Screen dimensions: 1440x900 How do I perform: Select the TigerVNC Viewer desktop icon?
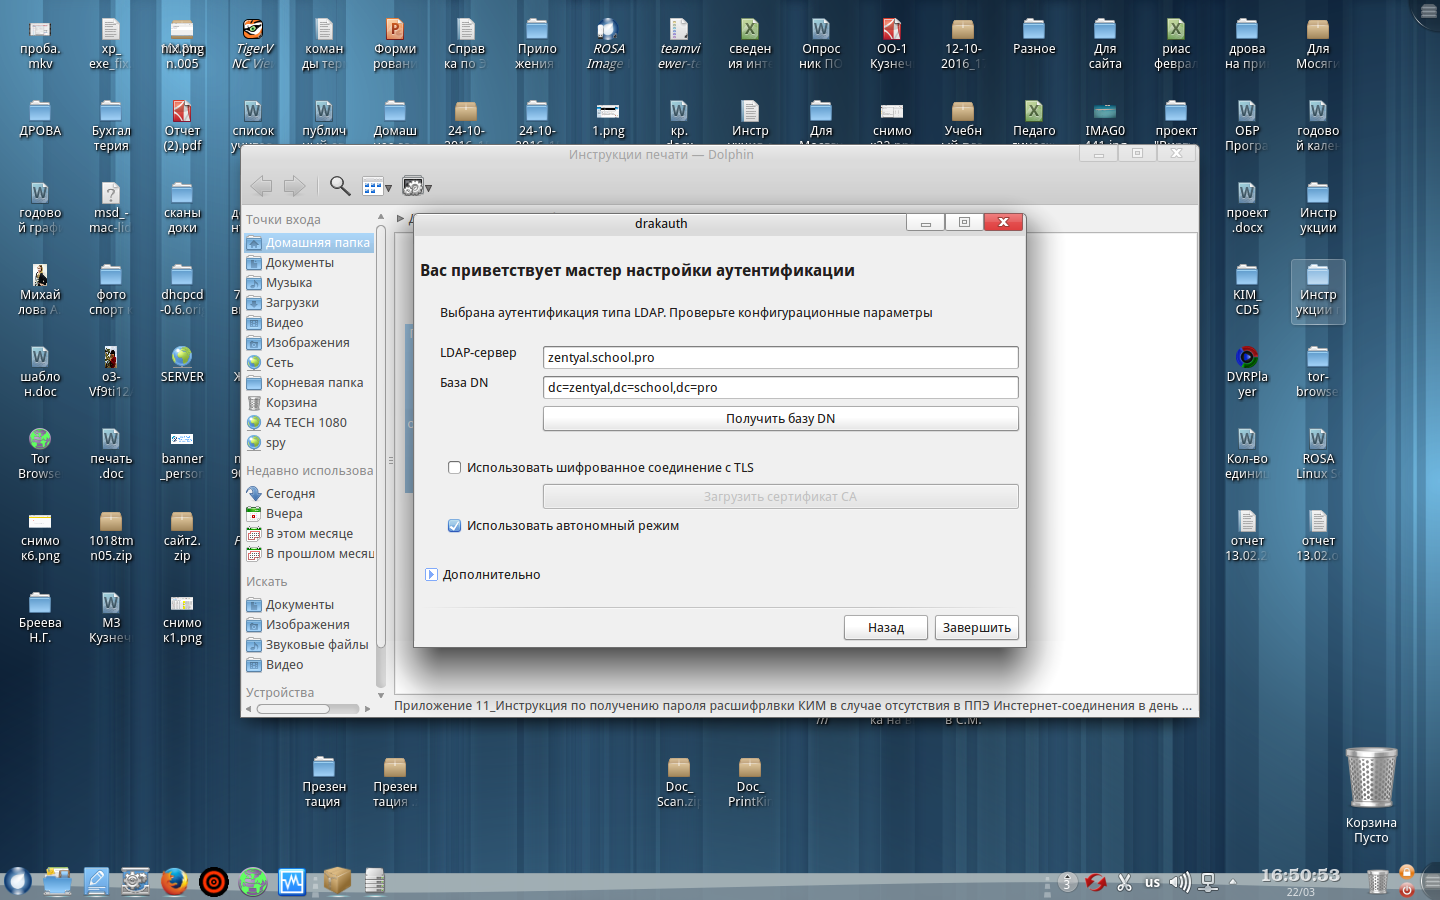coord(253,44)
